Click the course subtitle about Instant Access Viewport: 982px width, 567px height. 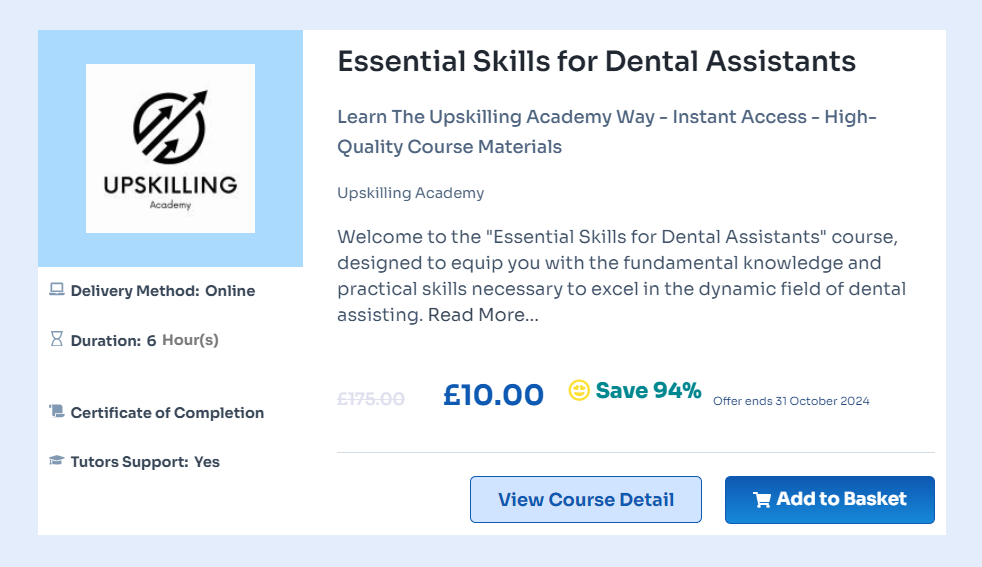coord(606,132)
